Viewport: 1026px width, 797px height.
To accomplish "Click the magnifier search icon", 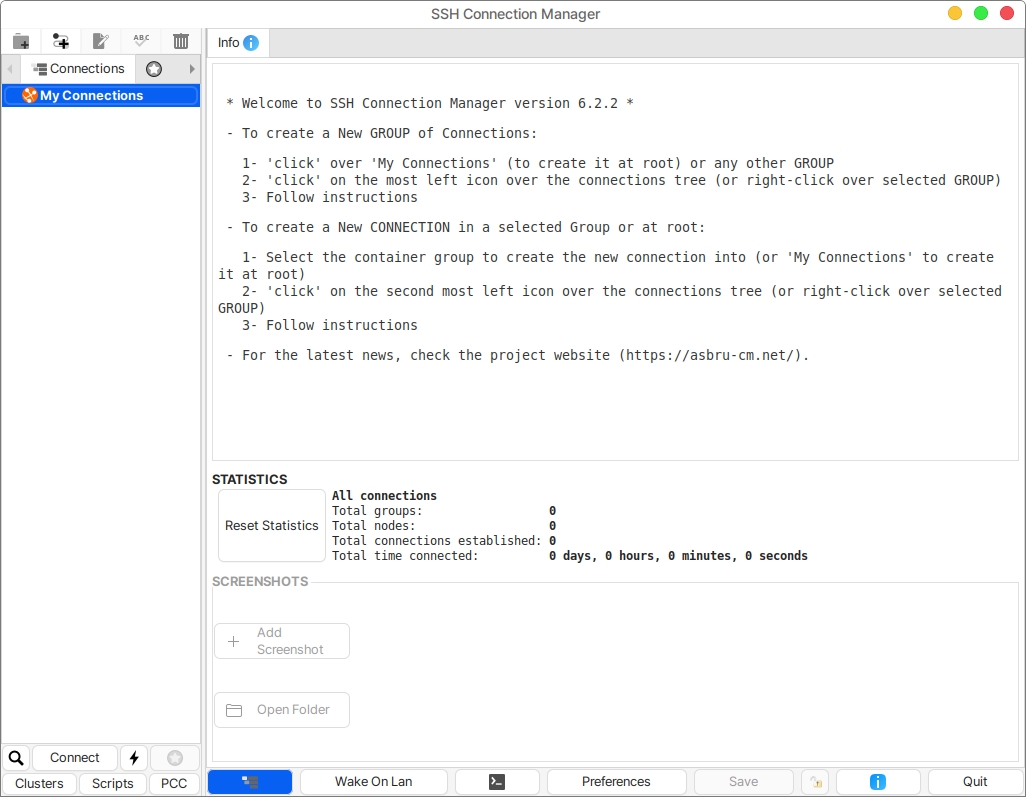I will point(16,758).
